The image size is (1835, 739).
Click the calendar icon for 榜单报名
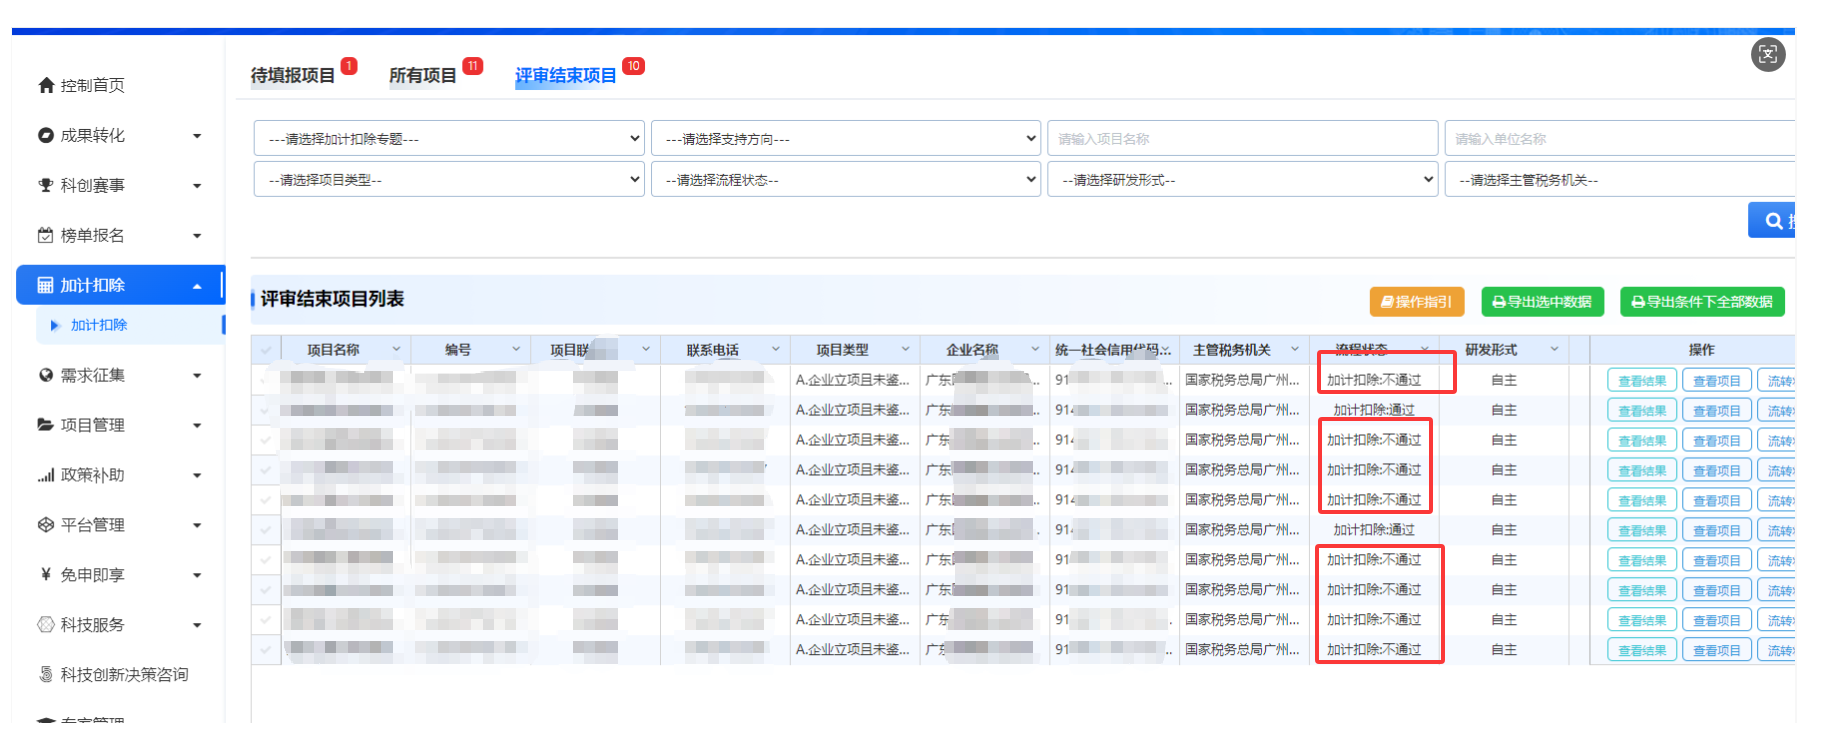coord(46,235)
